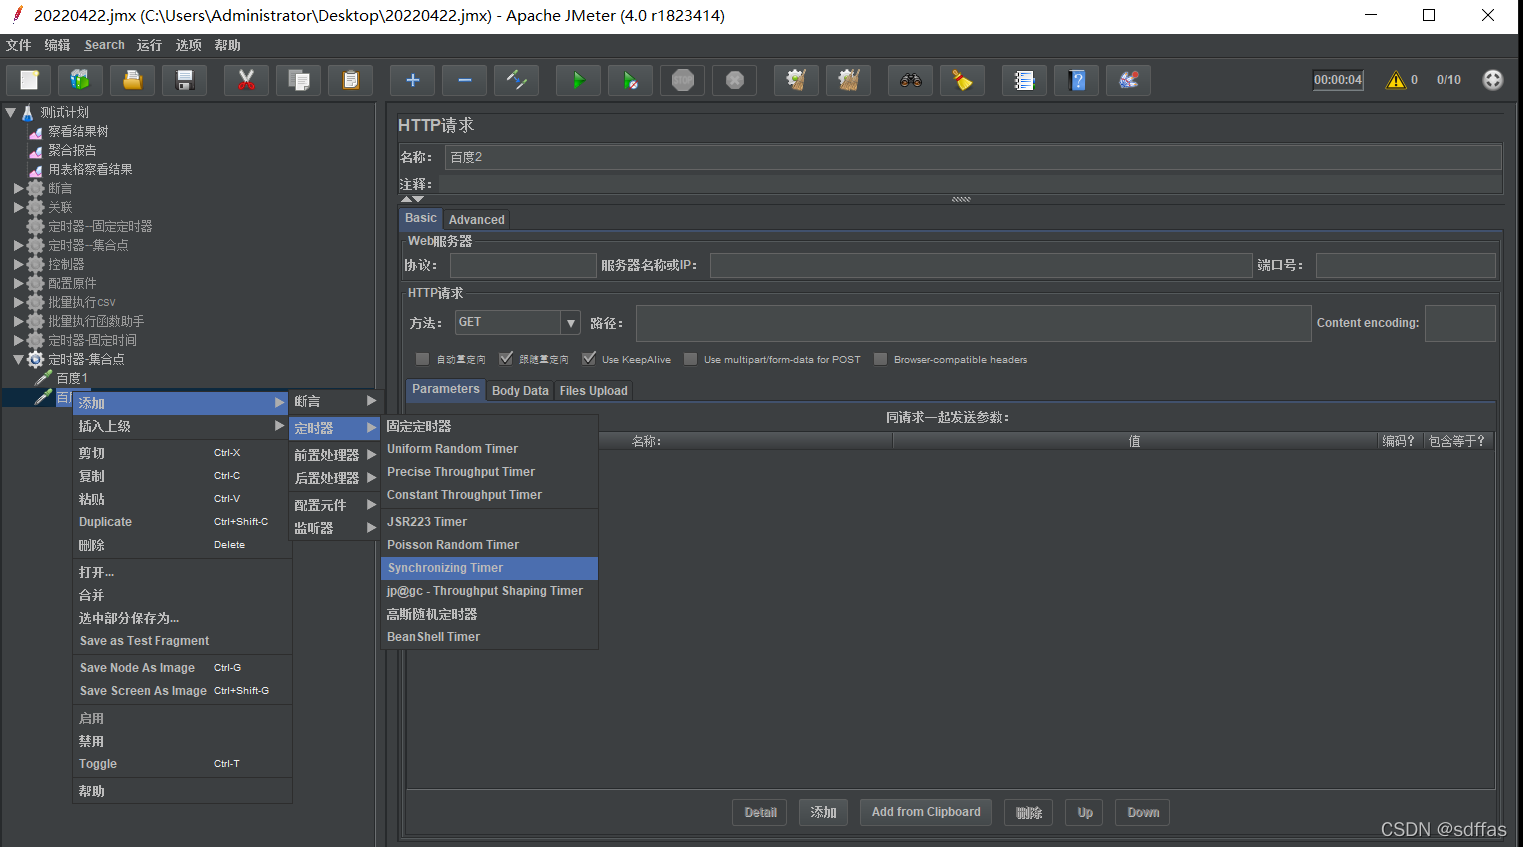This screenshot has width=1523, height=847.
Task: Click the warning triangle log icon
Action: pos(1395,80)
